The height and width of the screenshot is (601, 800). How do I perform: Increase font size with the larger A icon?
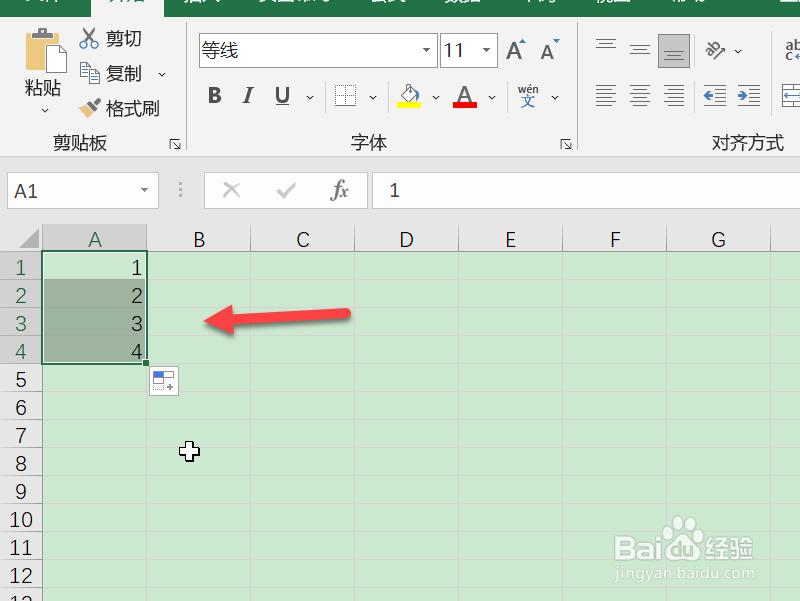pos(515,50)
